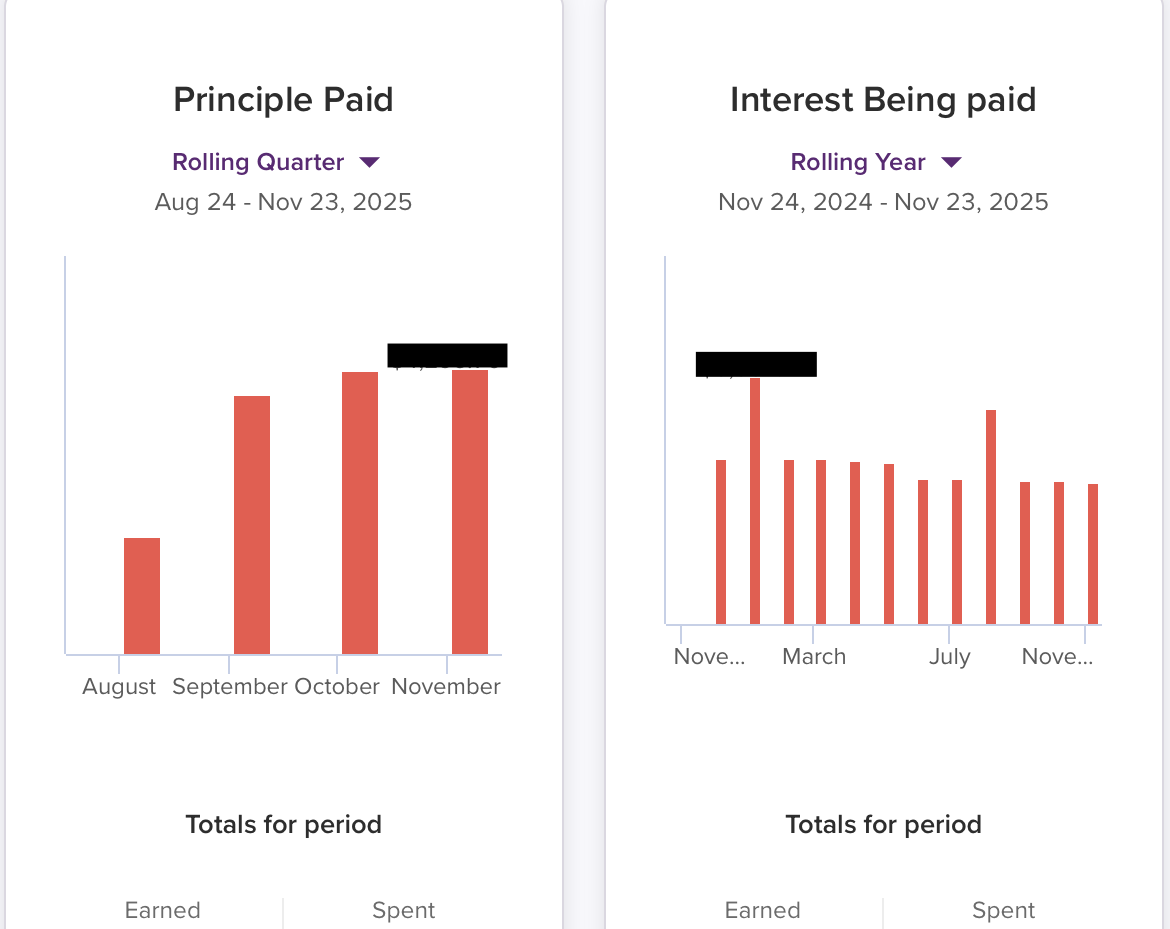Image resolution: width=1170 pixels, height=929 pixels.
Task: Click the arrow beside Rolling Year
Action: click(951, 162)
